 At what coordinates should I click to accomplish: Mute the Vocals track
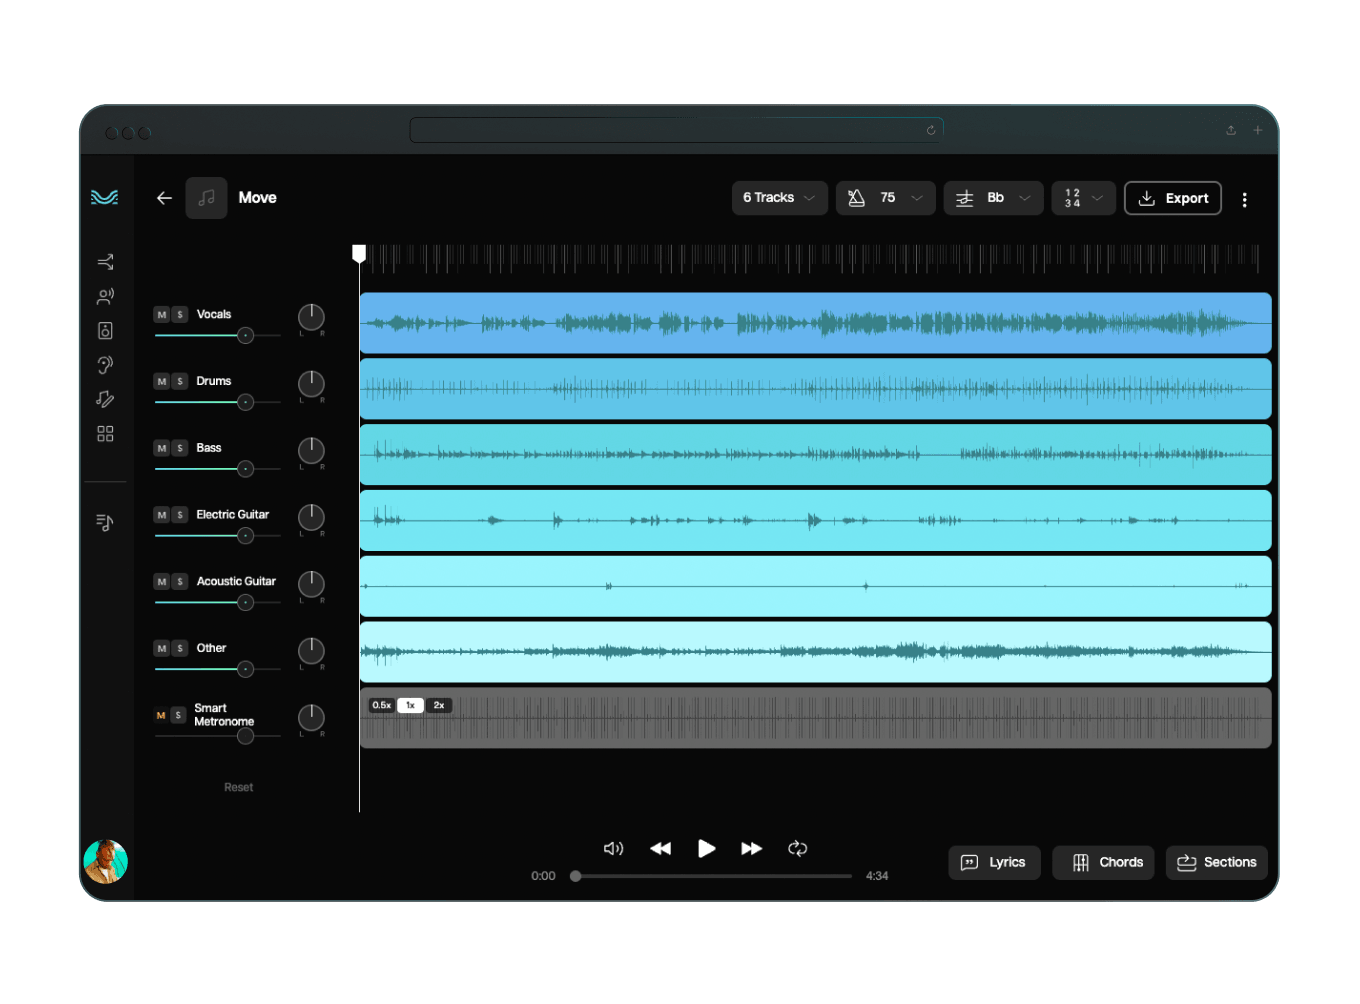(162, 315)
